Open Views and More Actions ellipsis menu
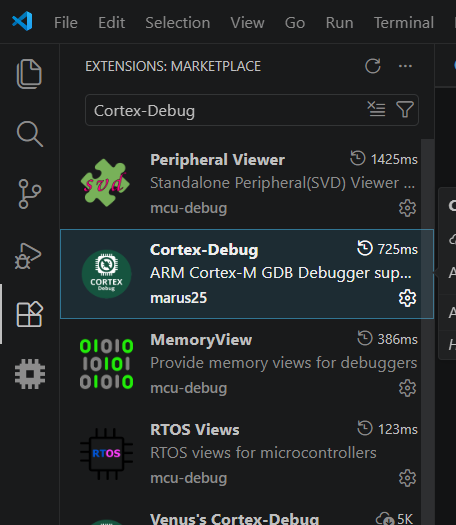 (x=405, y=66)
